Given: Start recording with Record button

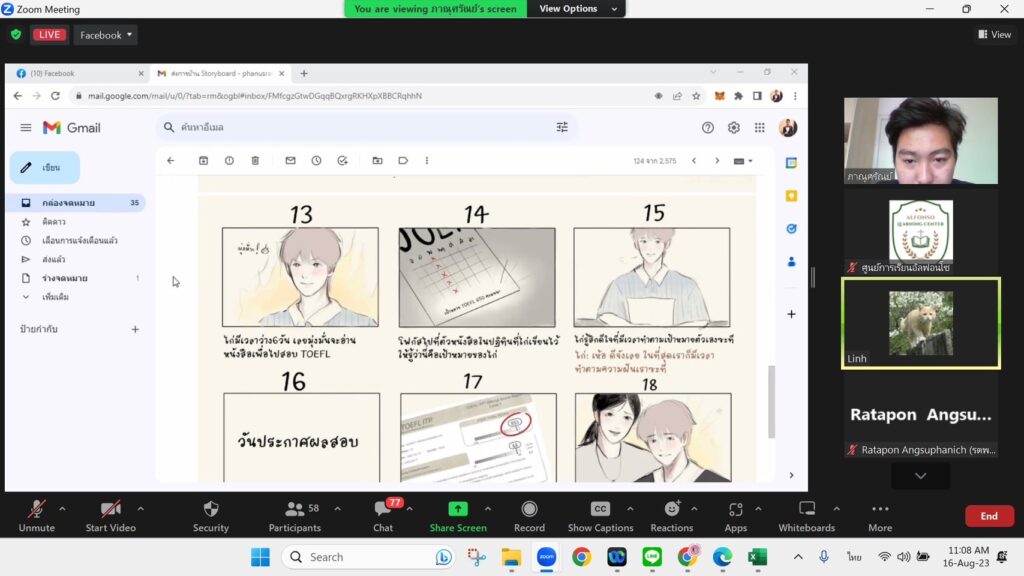Looking at the screenshot, I should point(529,509).
